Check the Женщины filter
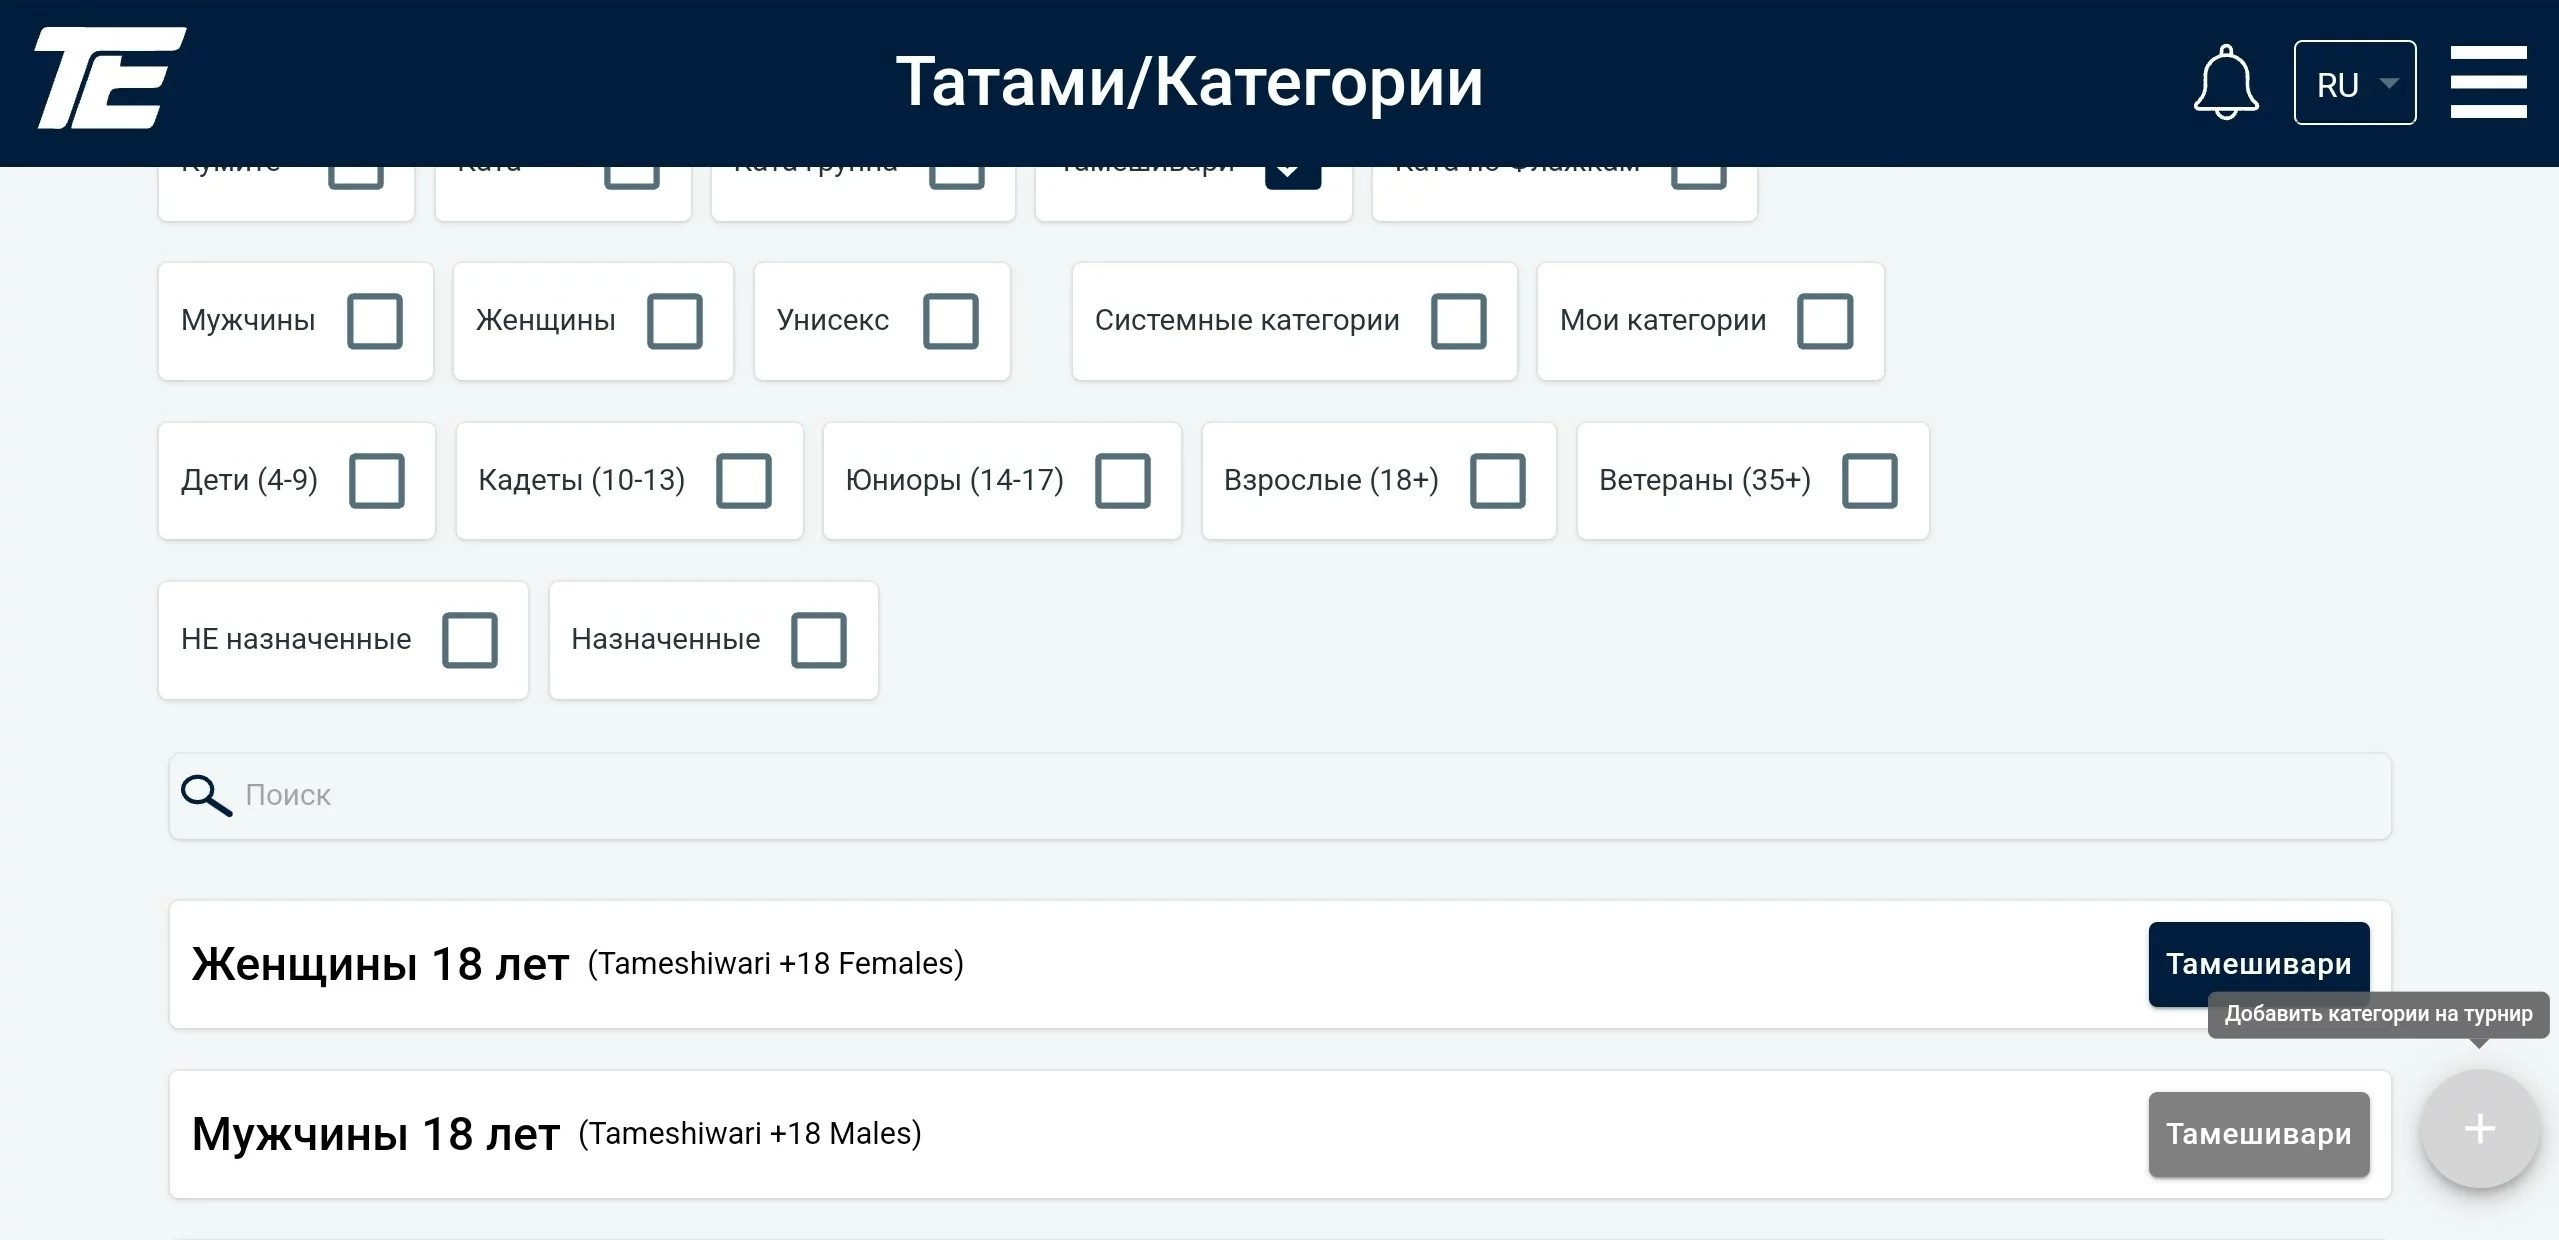This screenshot has width=2559, height=1240. [x=675, y=321]
